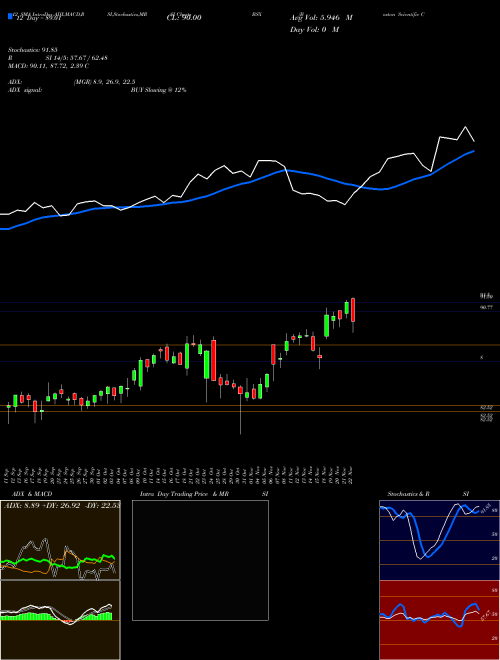Open the ADX indicator chart panel

pos(60,540)
